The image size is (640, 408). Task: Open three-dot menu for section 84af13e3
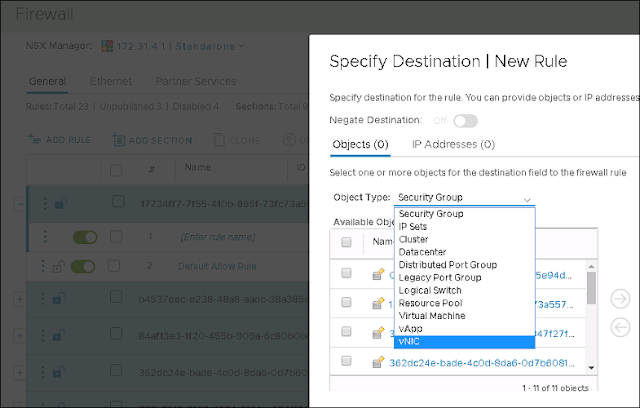[x=43, y=335]
